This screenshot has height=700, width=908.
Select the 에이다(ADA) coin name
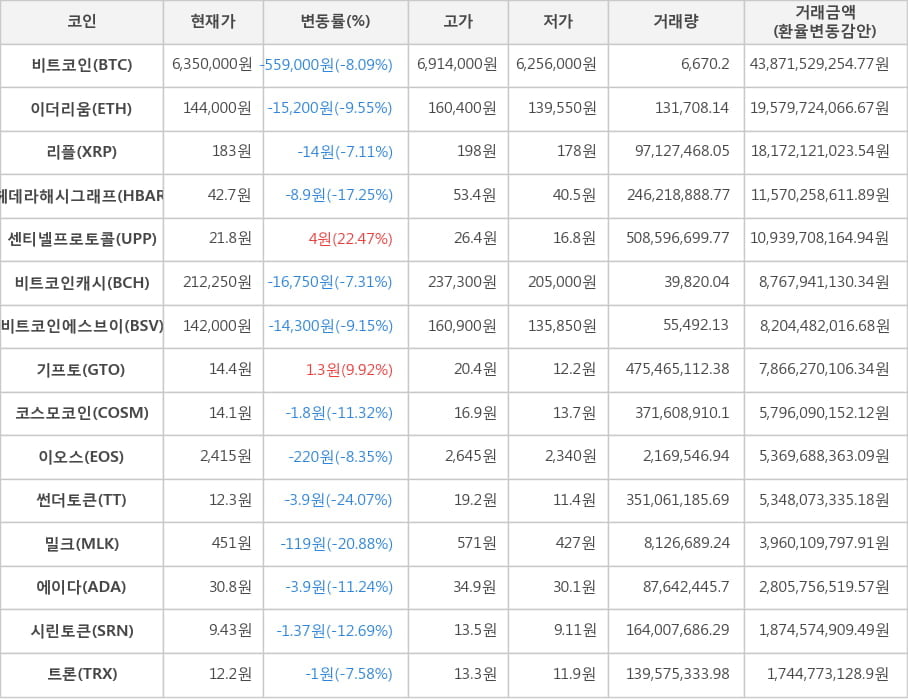click(82, 587)
